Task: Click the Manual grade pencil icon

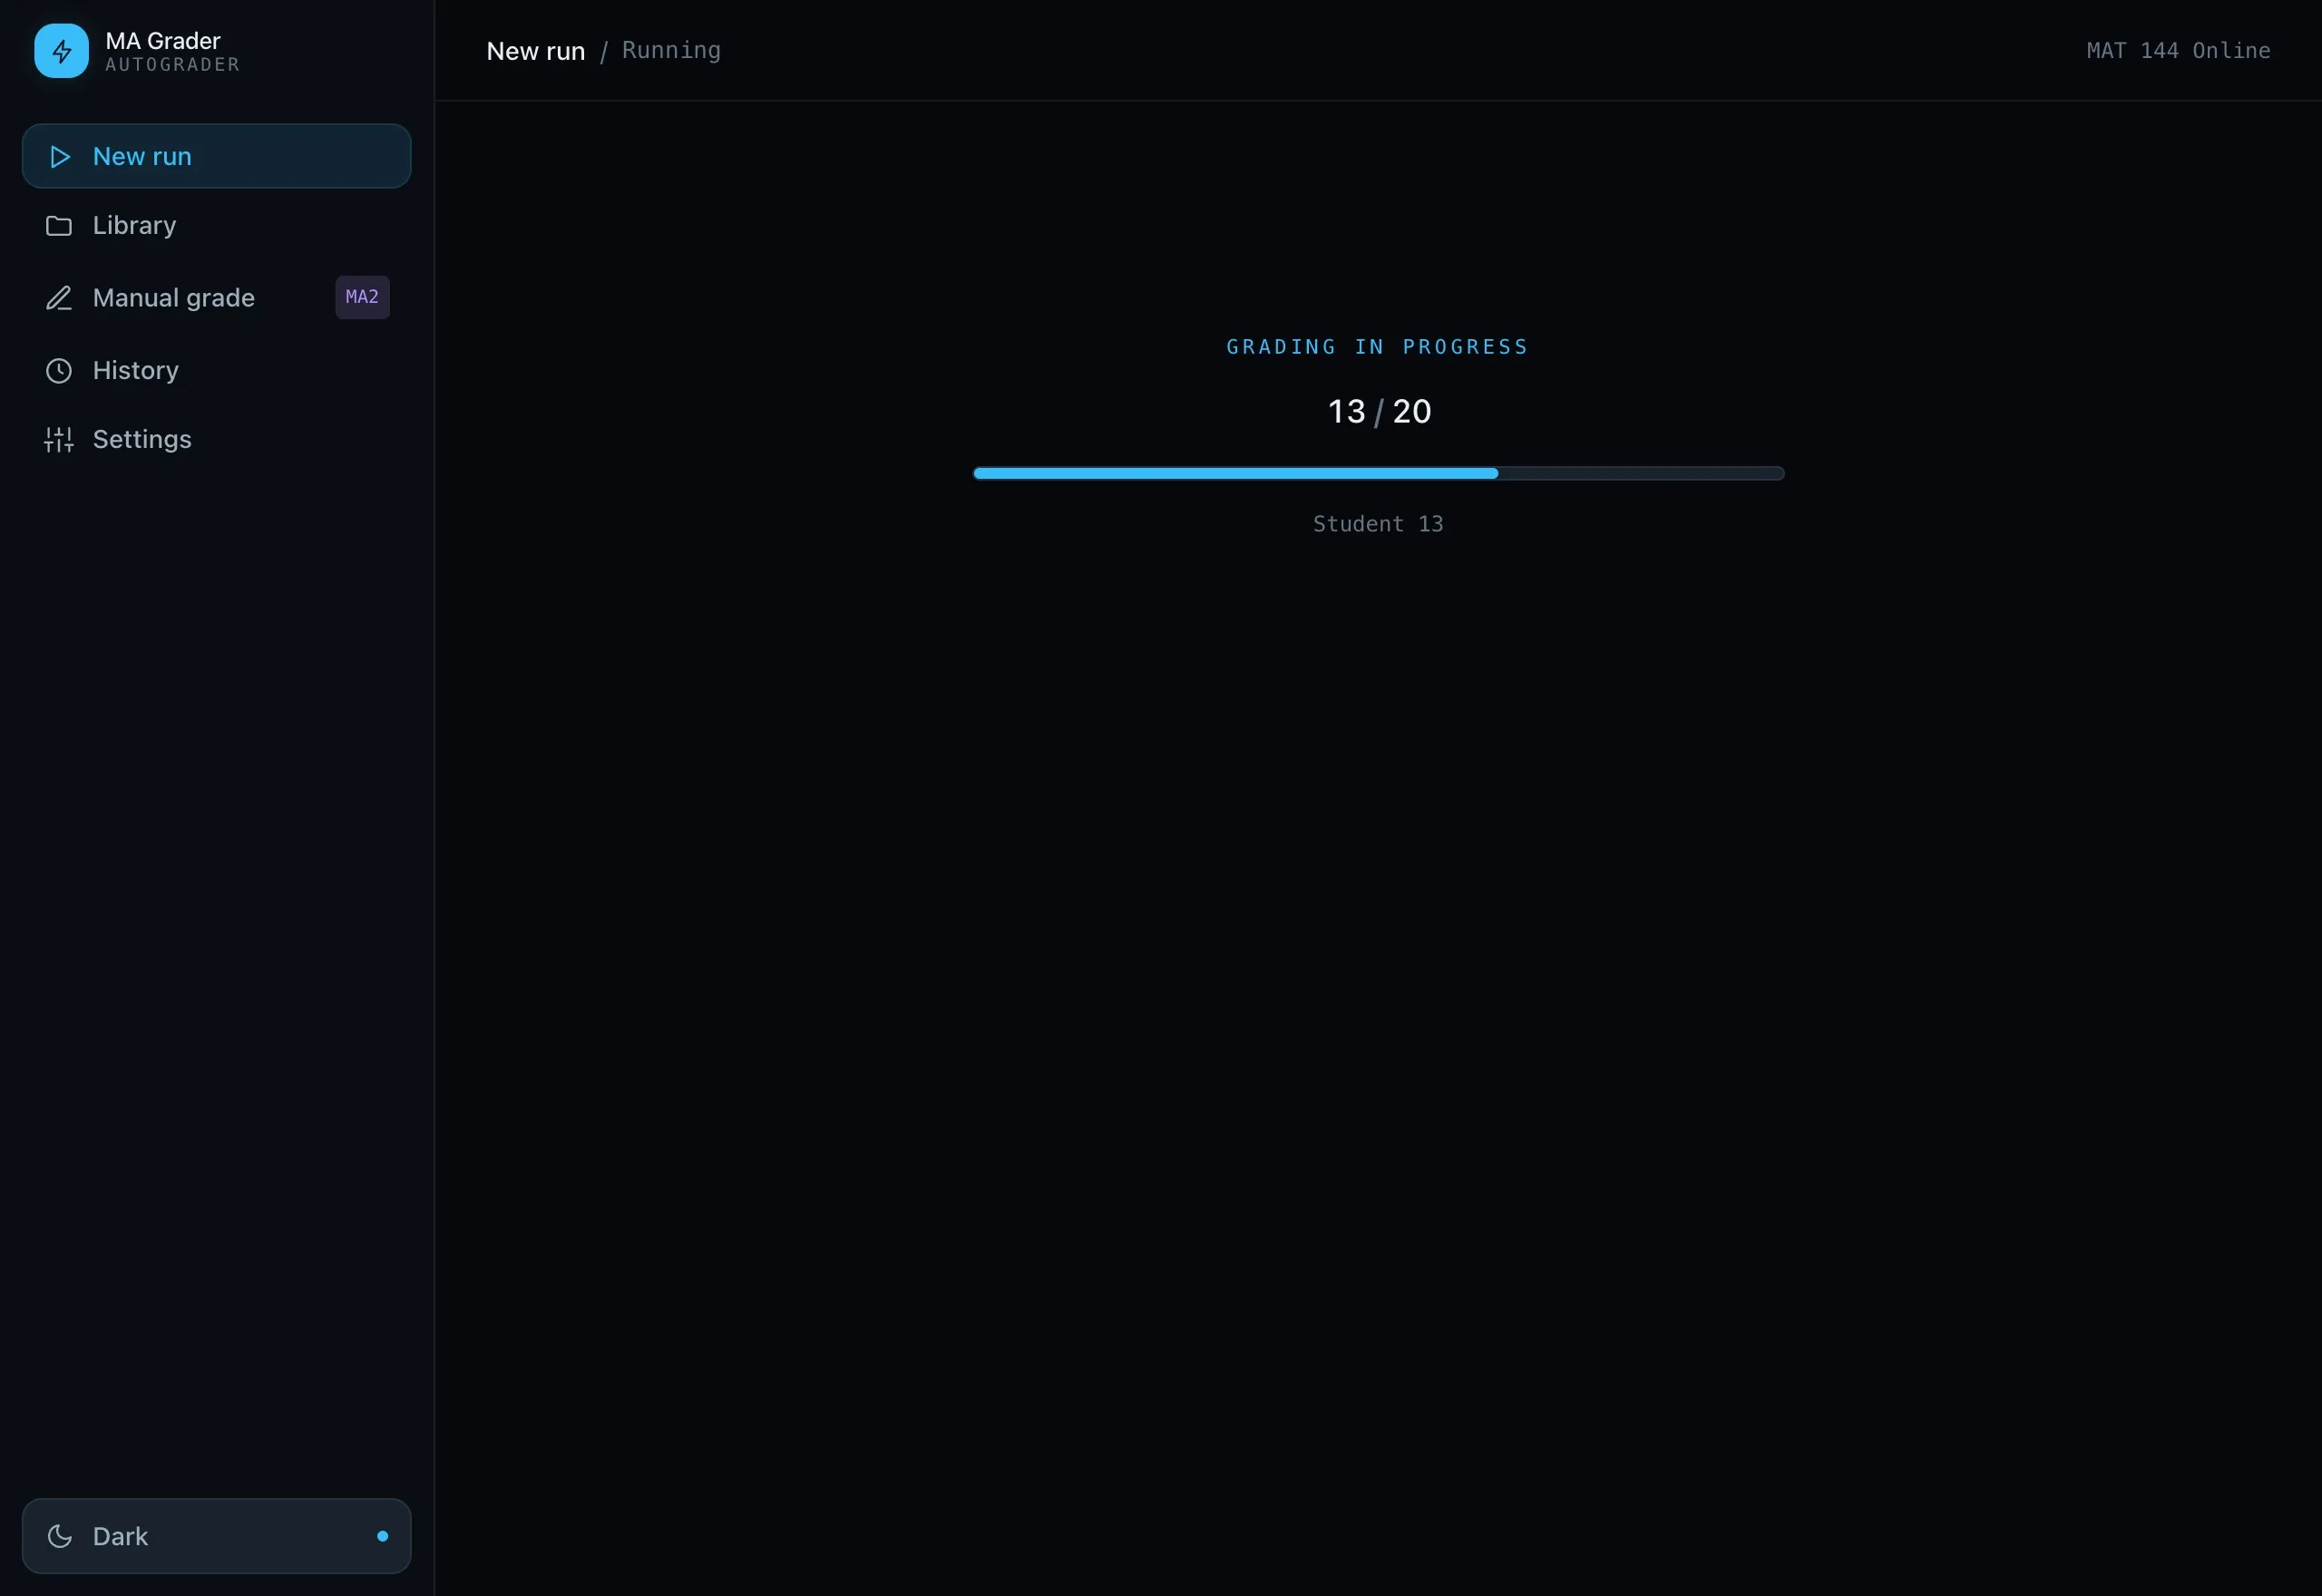Action: tap(59, 298)
